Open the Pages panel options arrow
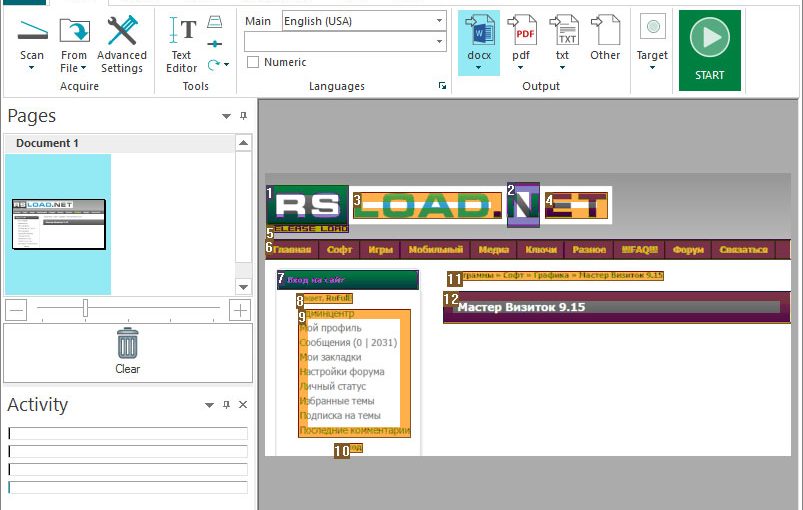Viewport: 803px width, 510px height. [x=226, y=116]
